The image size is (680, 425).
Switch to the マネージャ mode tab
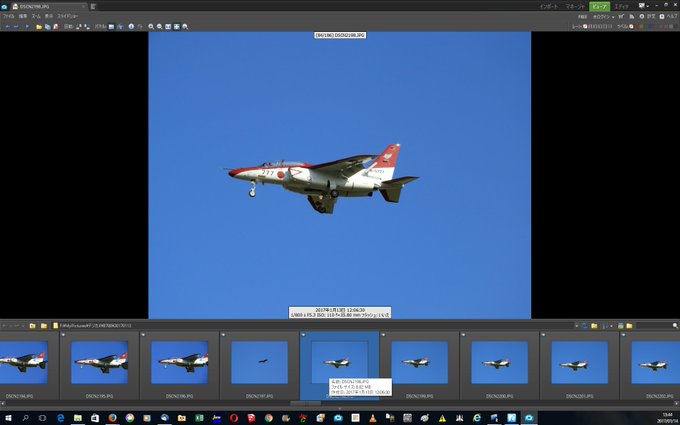575,7
